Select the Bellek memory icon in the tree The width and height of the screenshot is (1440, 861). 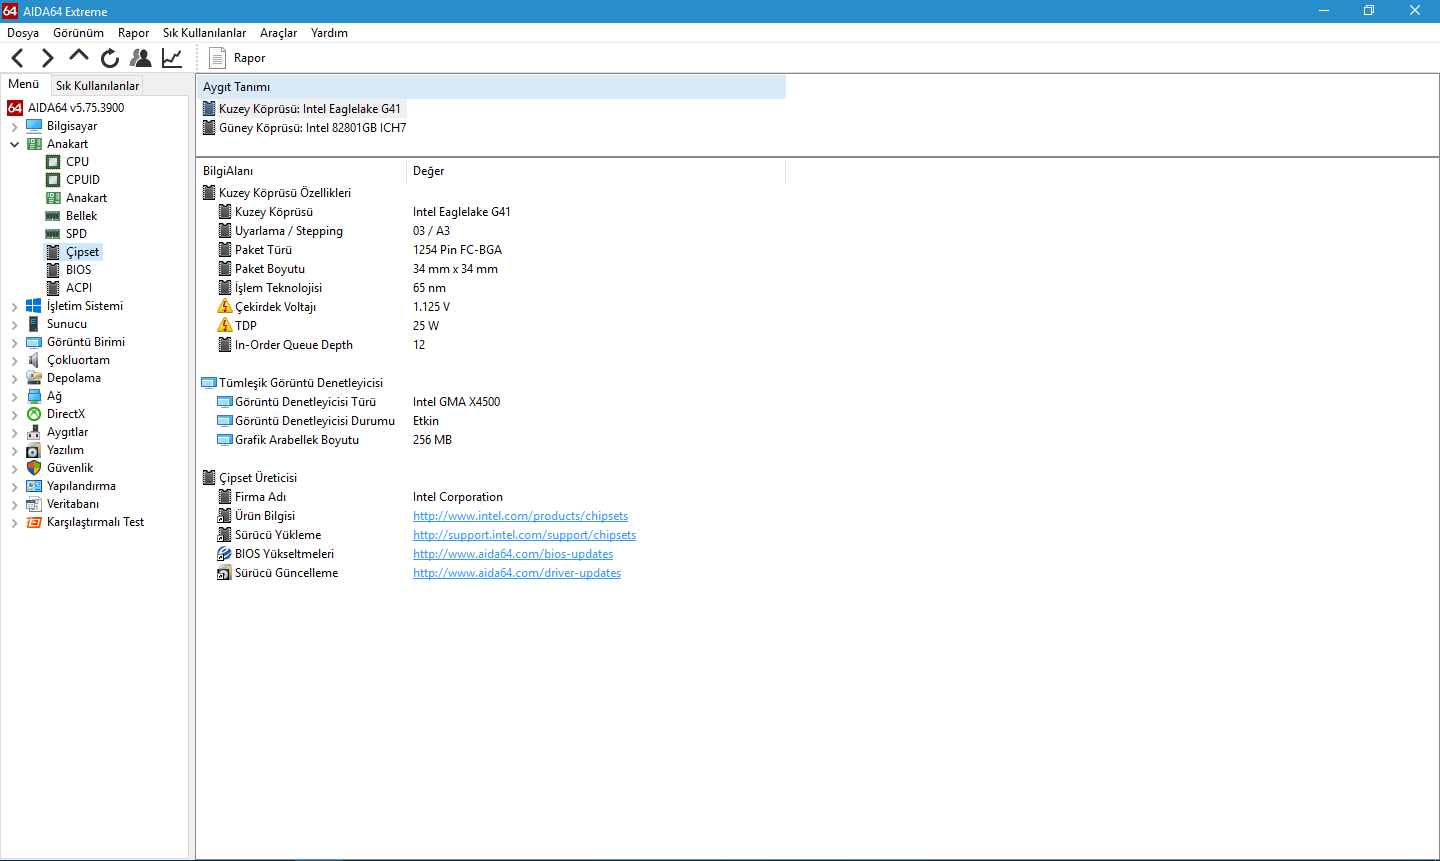click(53, 216)
